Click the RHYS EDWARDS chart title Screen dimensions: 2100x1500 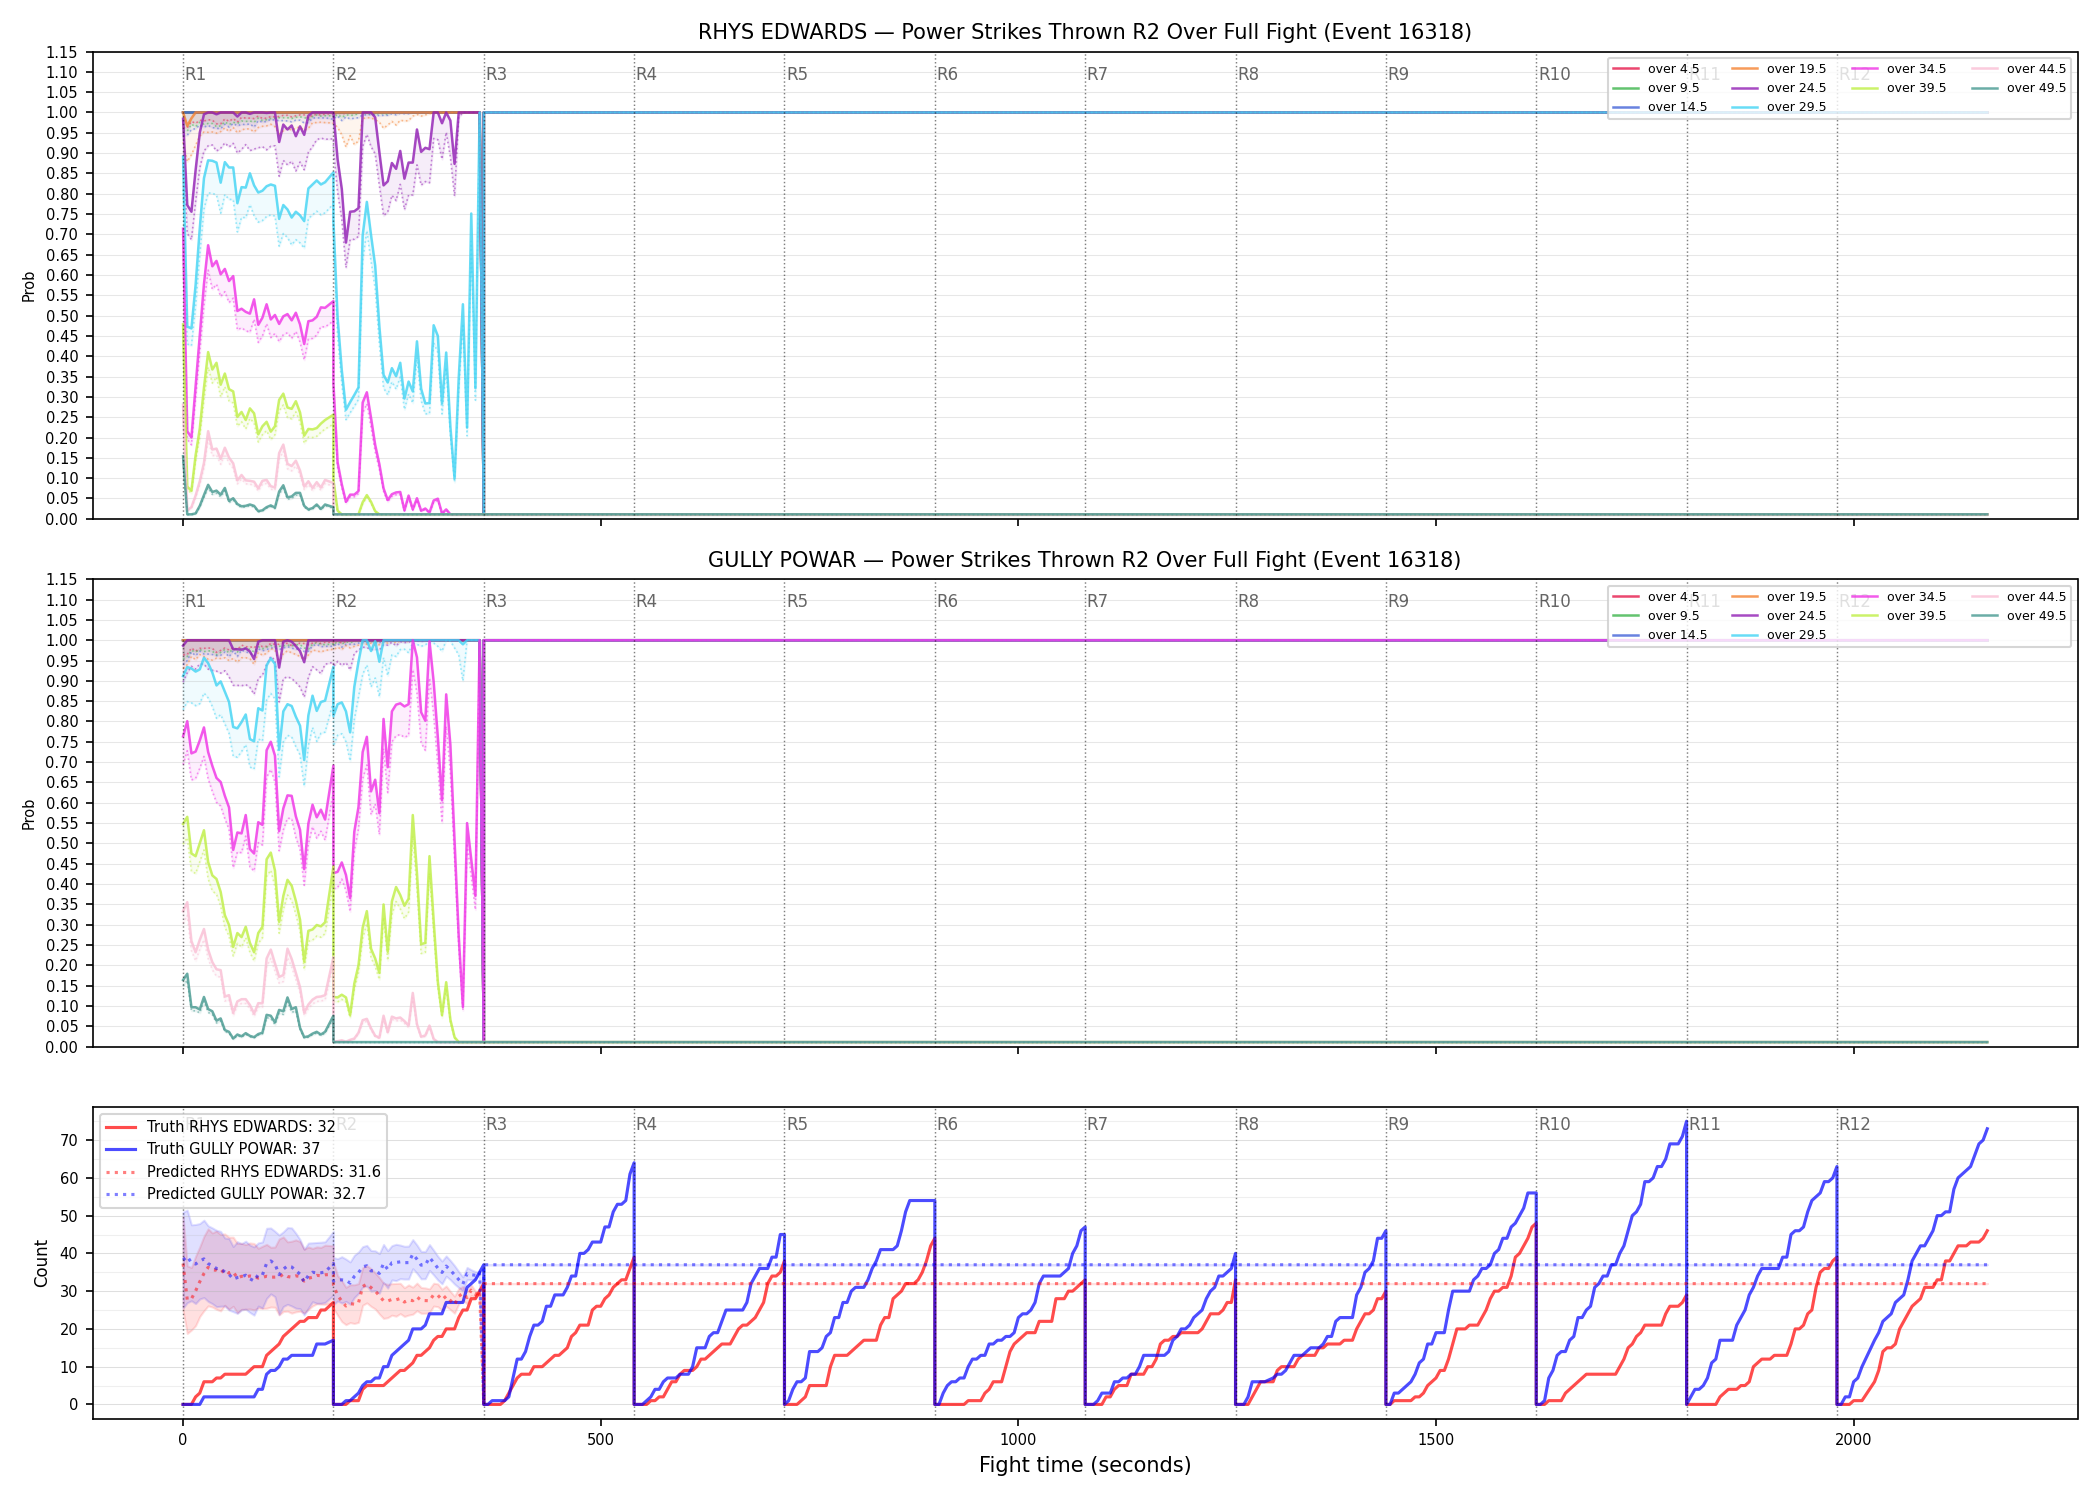click(x=1084, y=32)
